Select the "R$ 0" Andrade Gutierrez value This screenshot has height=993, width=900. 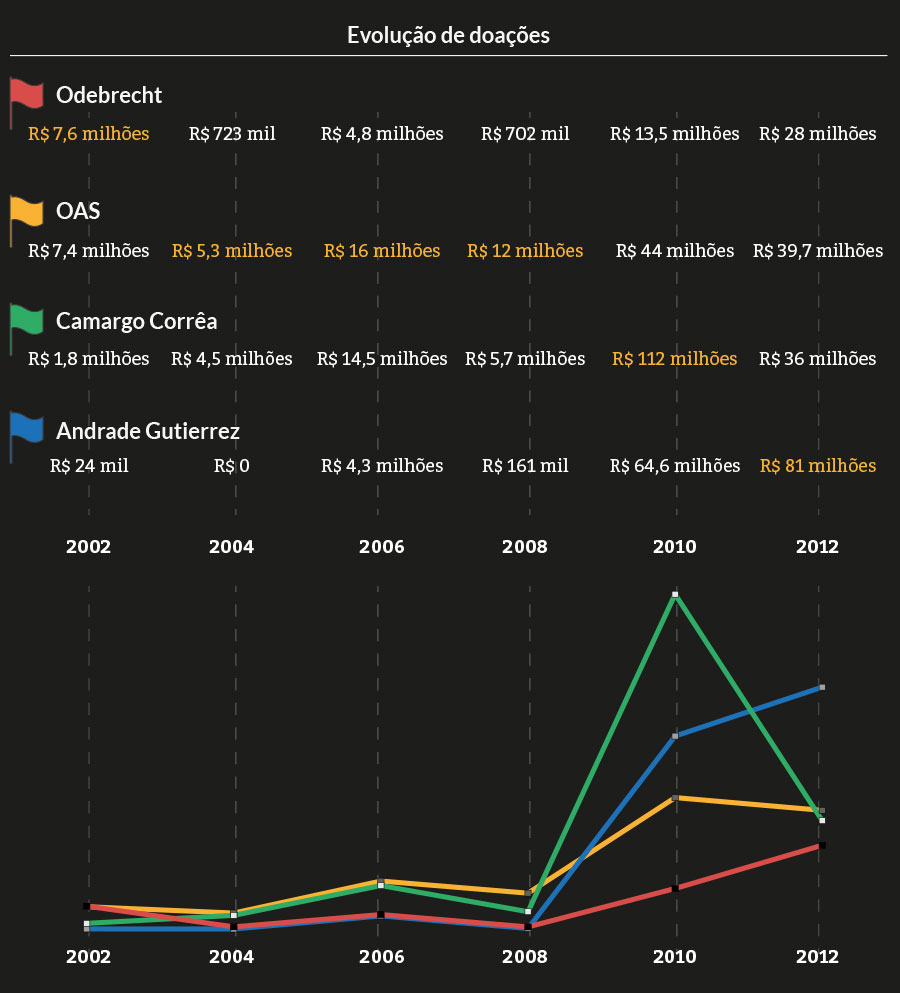[232, 466]
